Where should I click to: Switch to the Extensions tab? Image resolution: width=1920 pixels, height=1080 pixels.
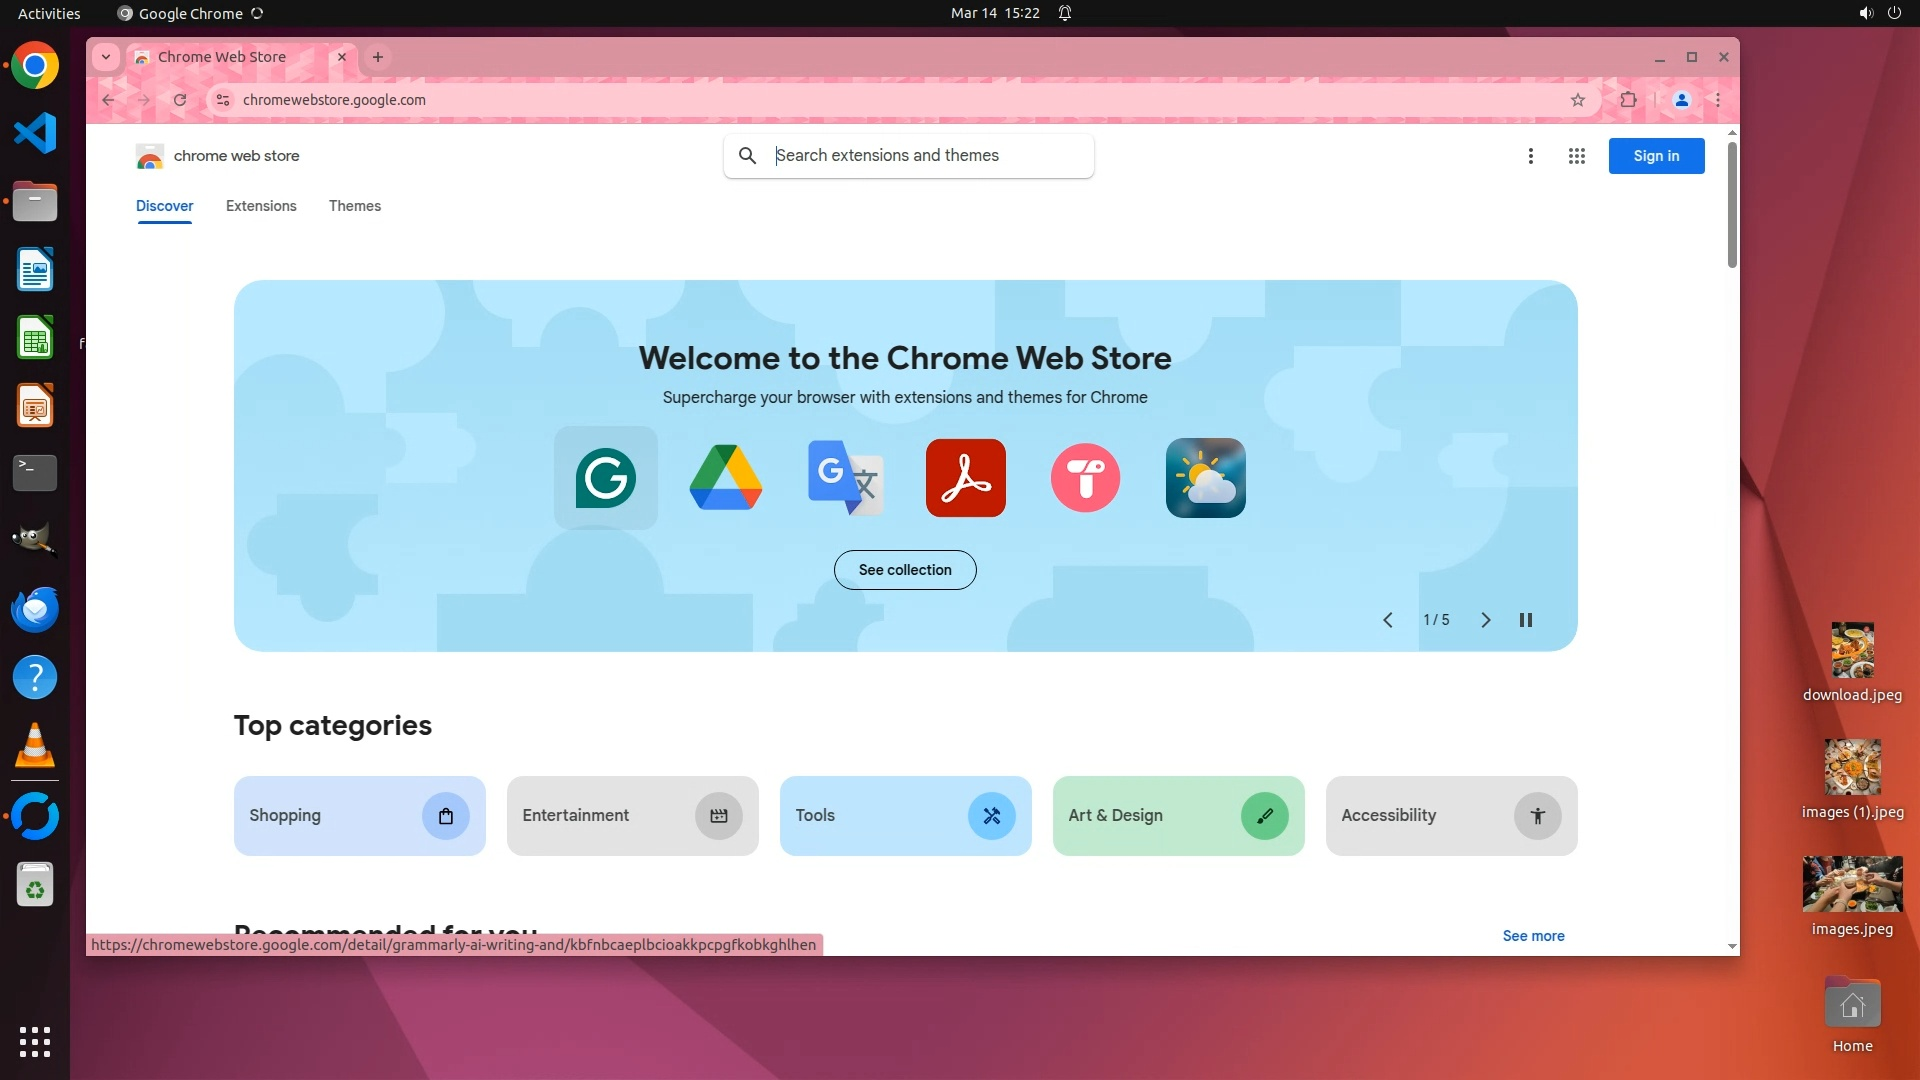(x=261, y=206)
